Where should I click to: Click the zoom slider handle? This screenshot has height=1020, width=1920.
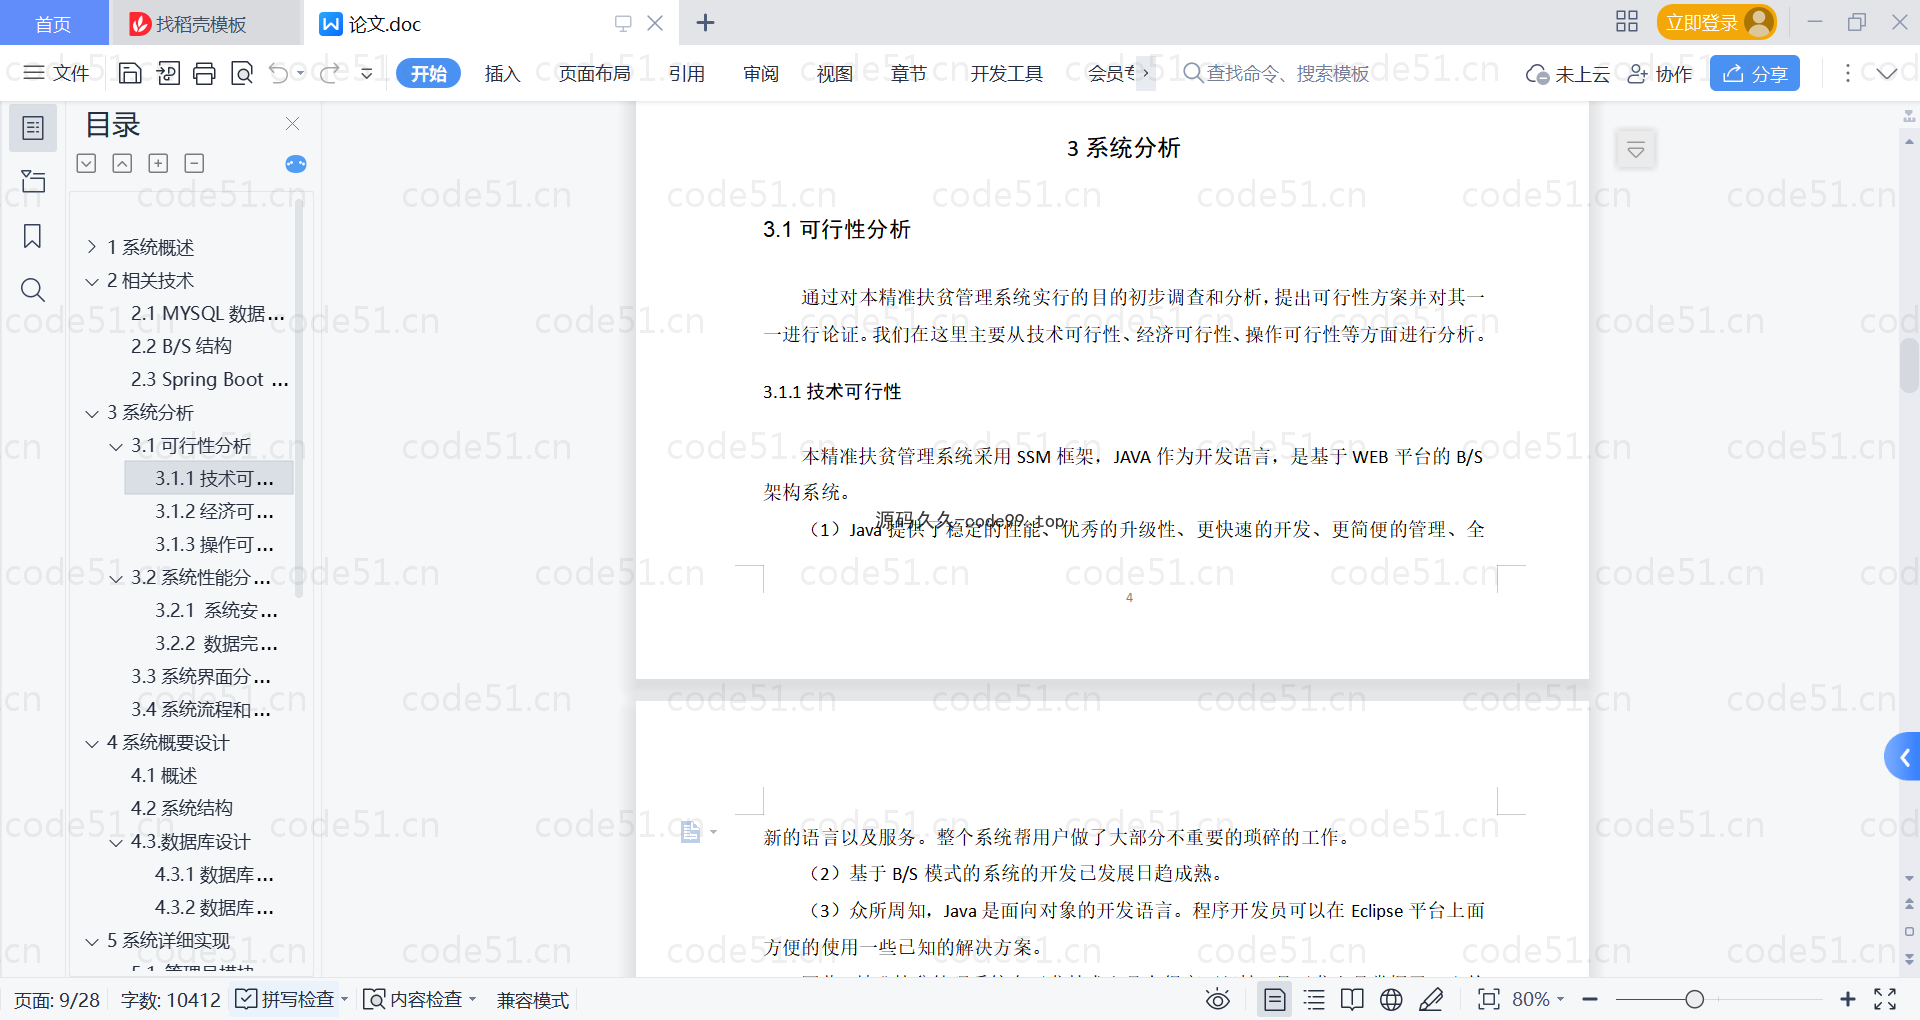click(x=1694, y=999)
